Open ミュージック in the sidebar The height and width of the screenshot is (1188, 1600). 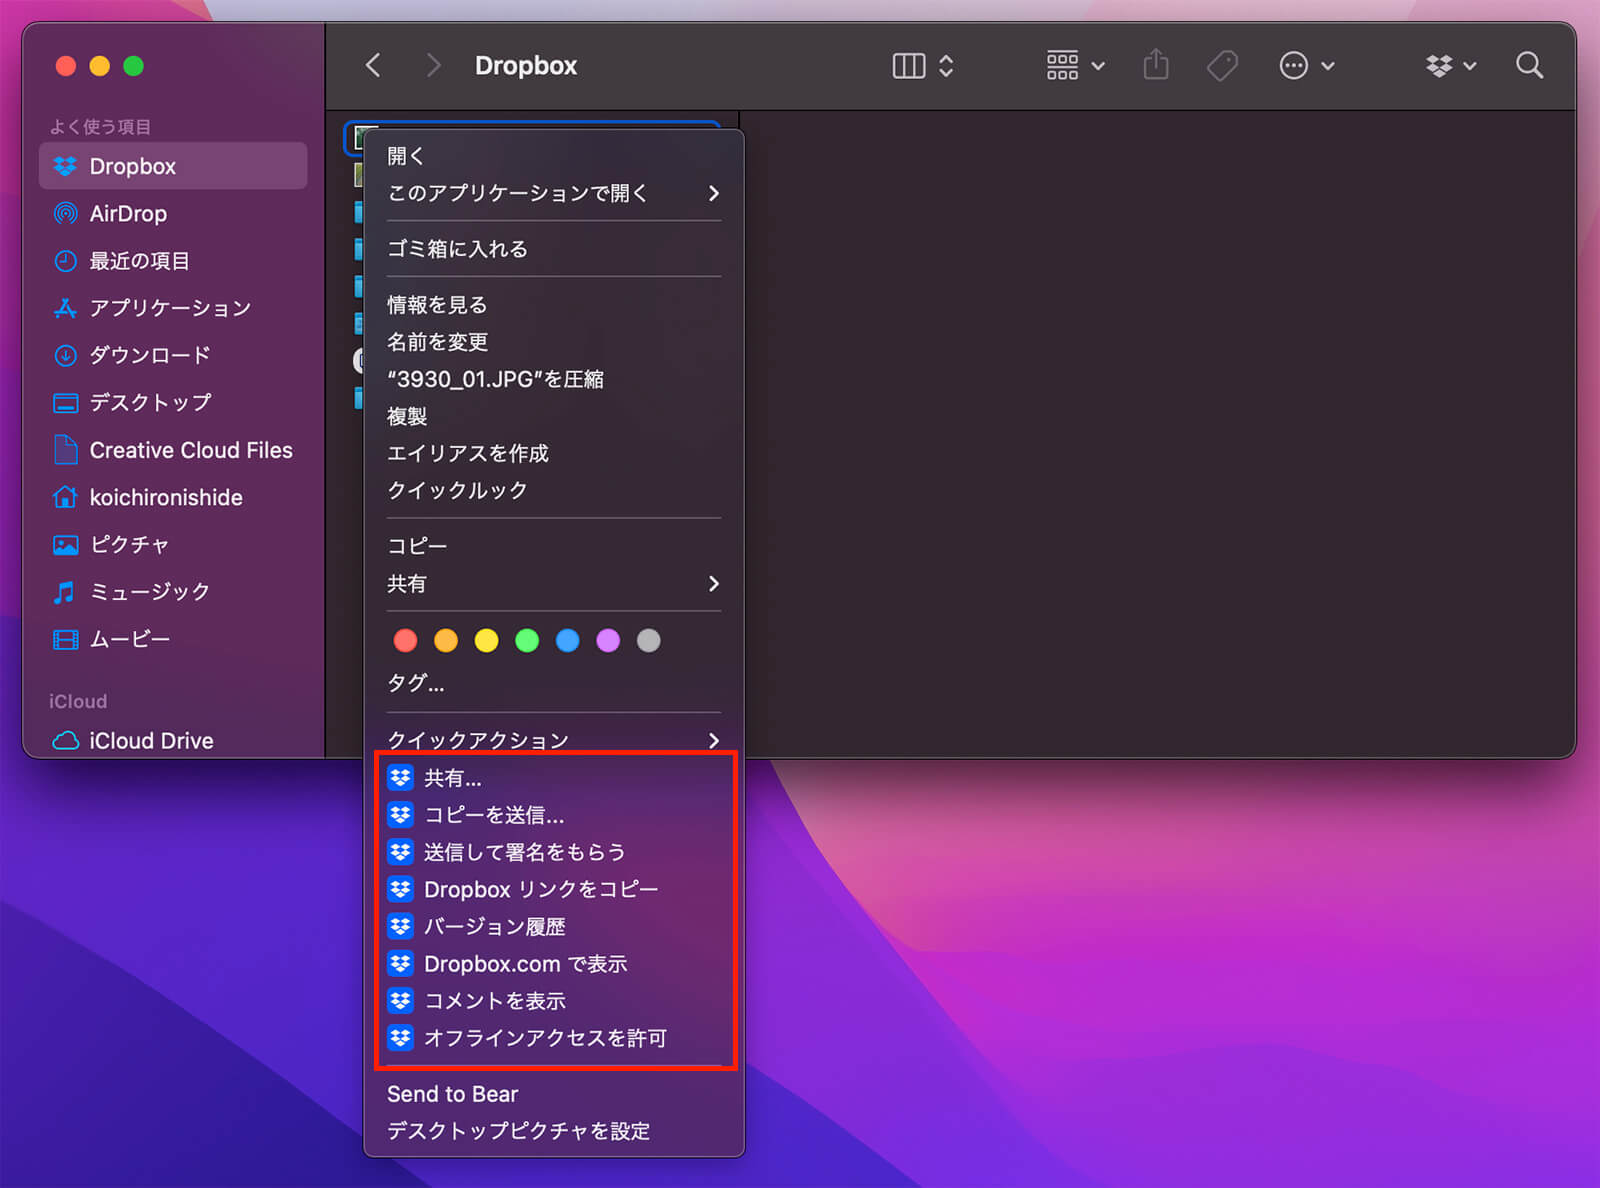[173, 592]
